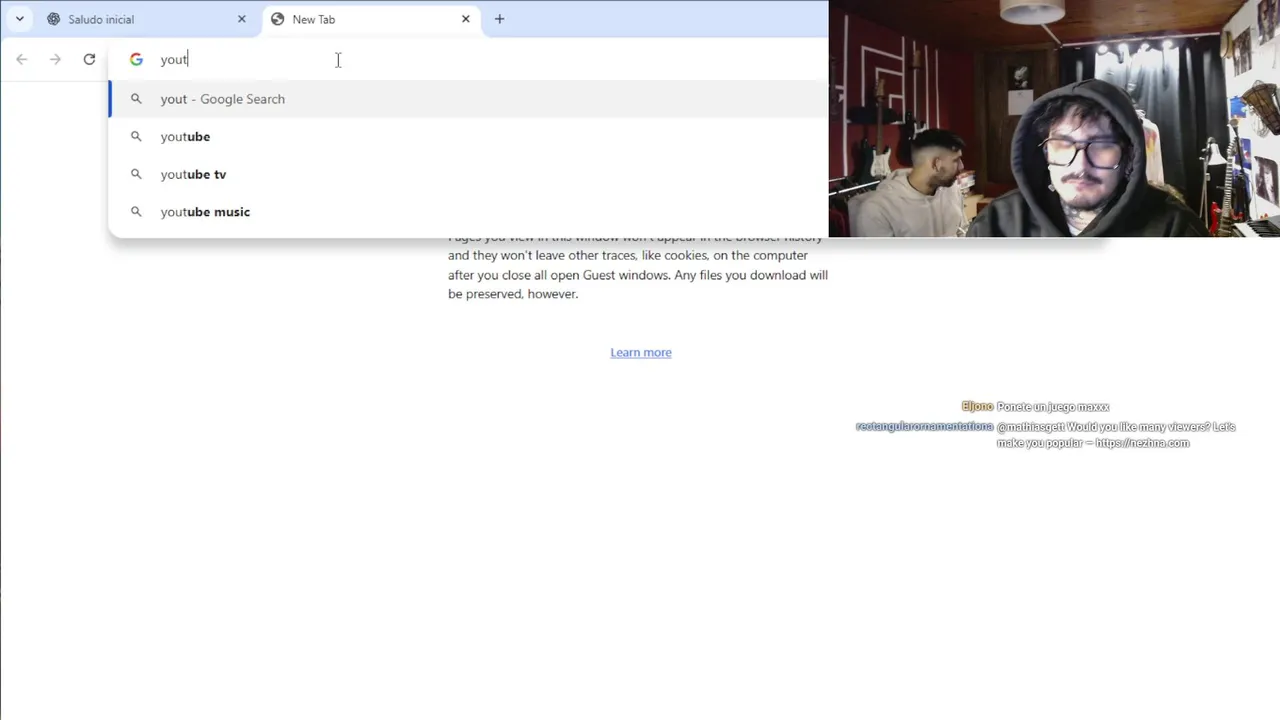Click chat username rectangularornamentationa
This screenshot has width=1280, height=720.
point(924,427)
